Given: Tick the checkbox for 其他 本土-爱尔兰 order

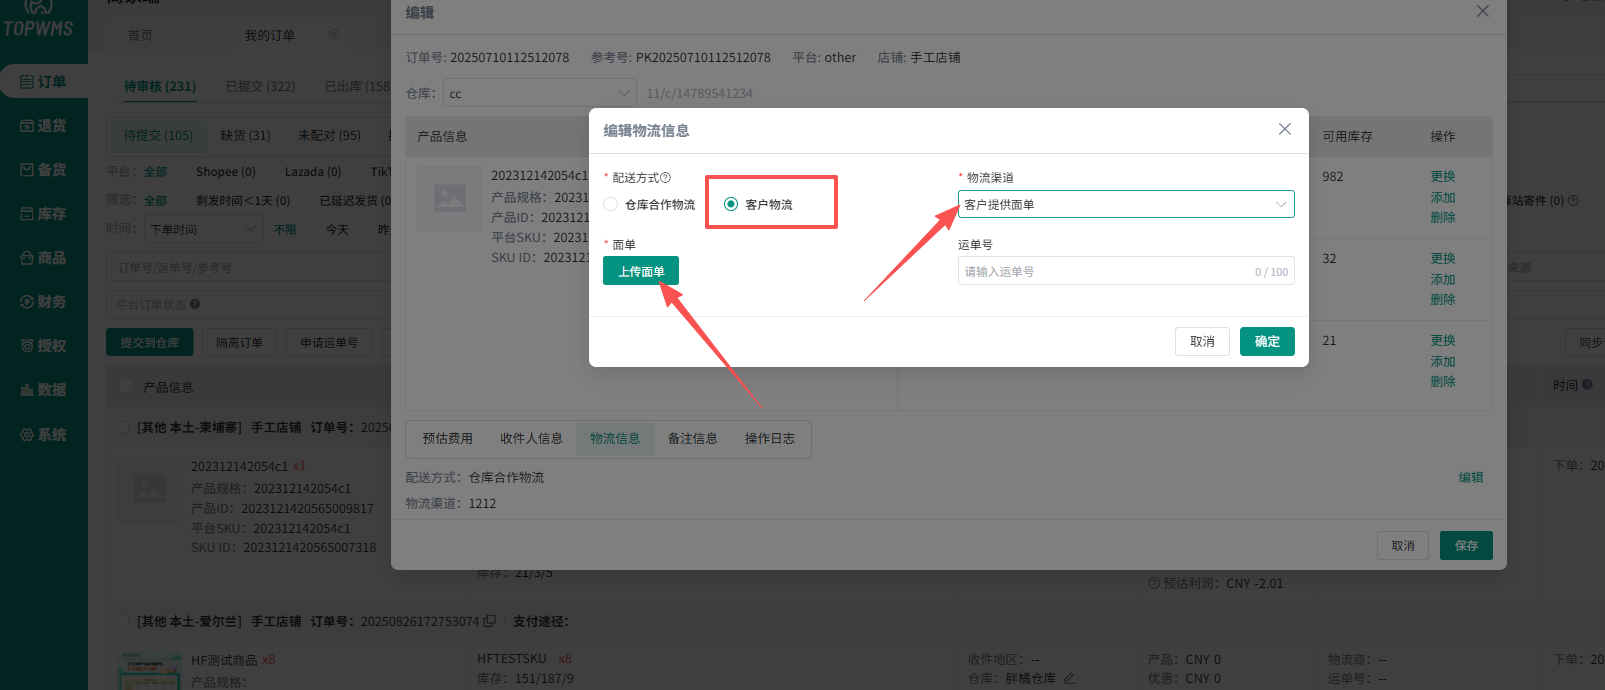Looking at the screenshot, I should (x=124, y=621).
